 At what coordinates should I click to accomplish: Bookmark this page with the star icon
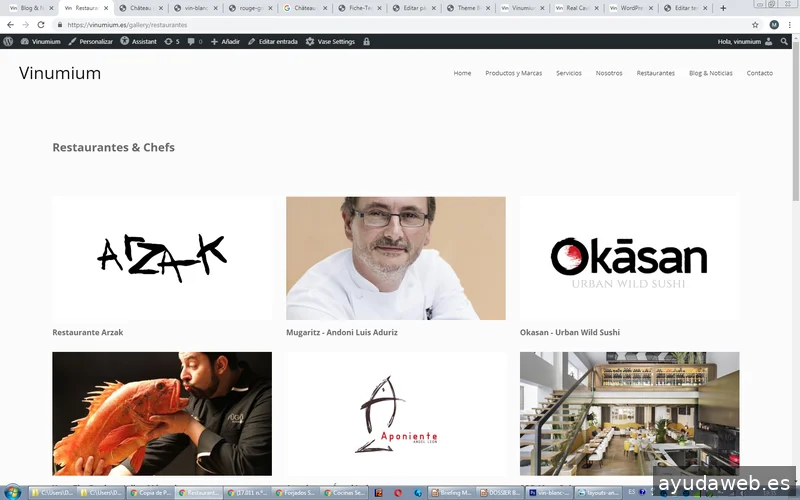(755, 24)
